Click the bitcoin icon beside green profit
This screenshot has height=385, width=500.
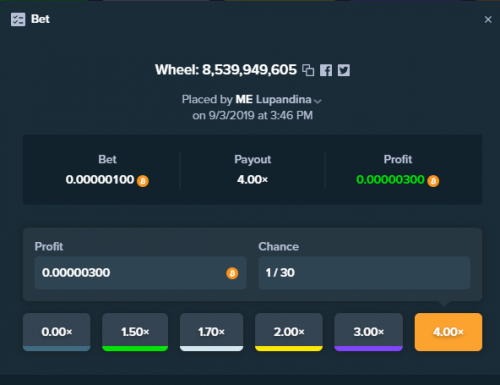(x=433, y=181)
